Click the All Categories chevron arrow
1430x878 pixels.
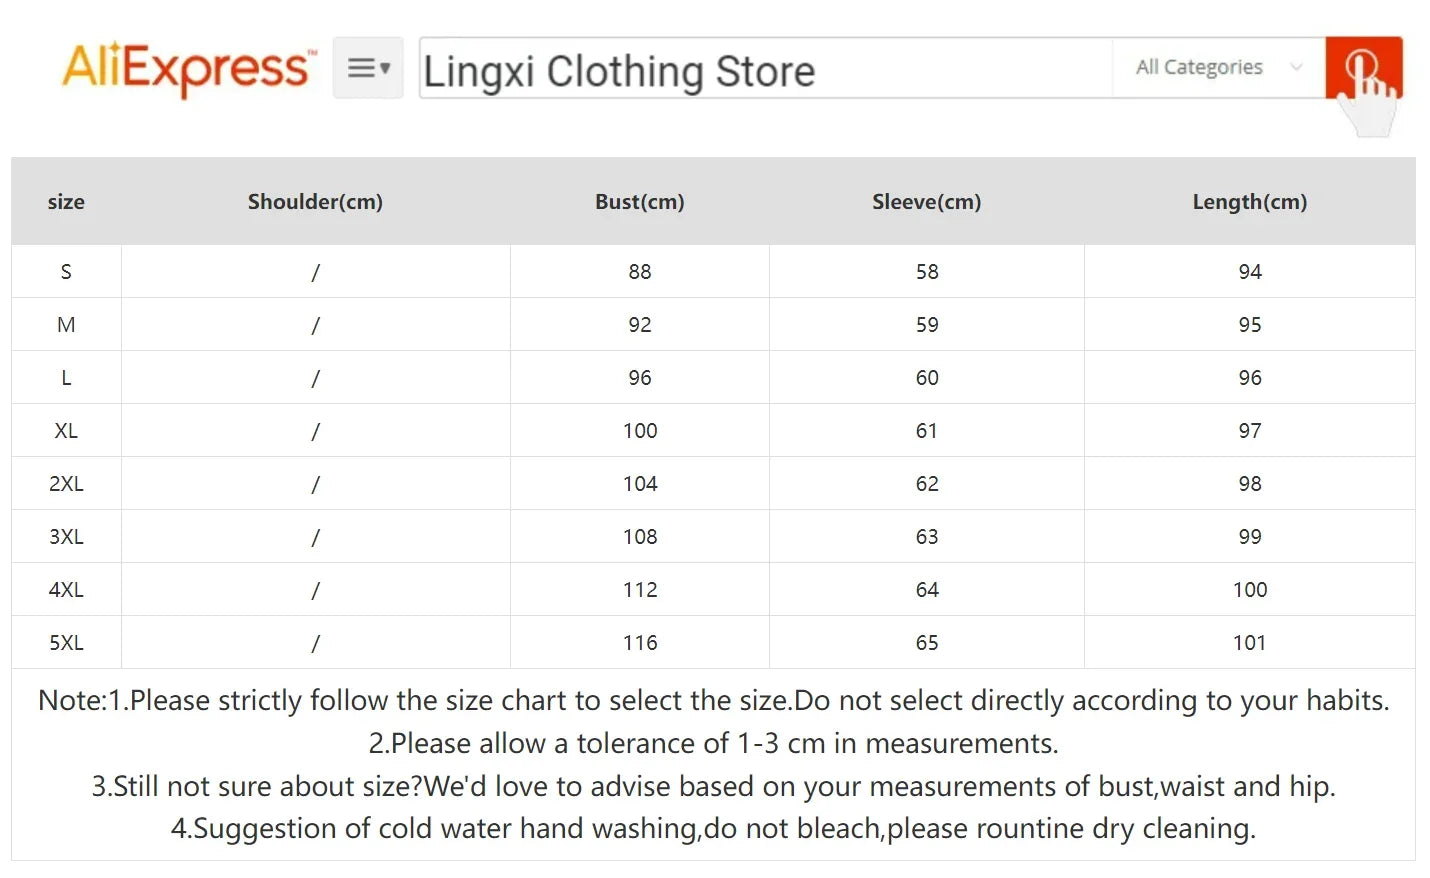pyautogui.click(x=1296, y=68)
